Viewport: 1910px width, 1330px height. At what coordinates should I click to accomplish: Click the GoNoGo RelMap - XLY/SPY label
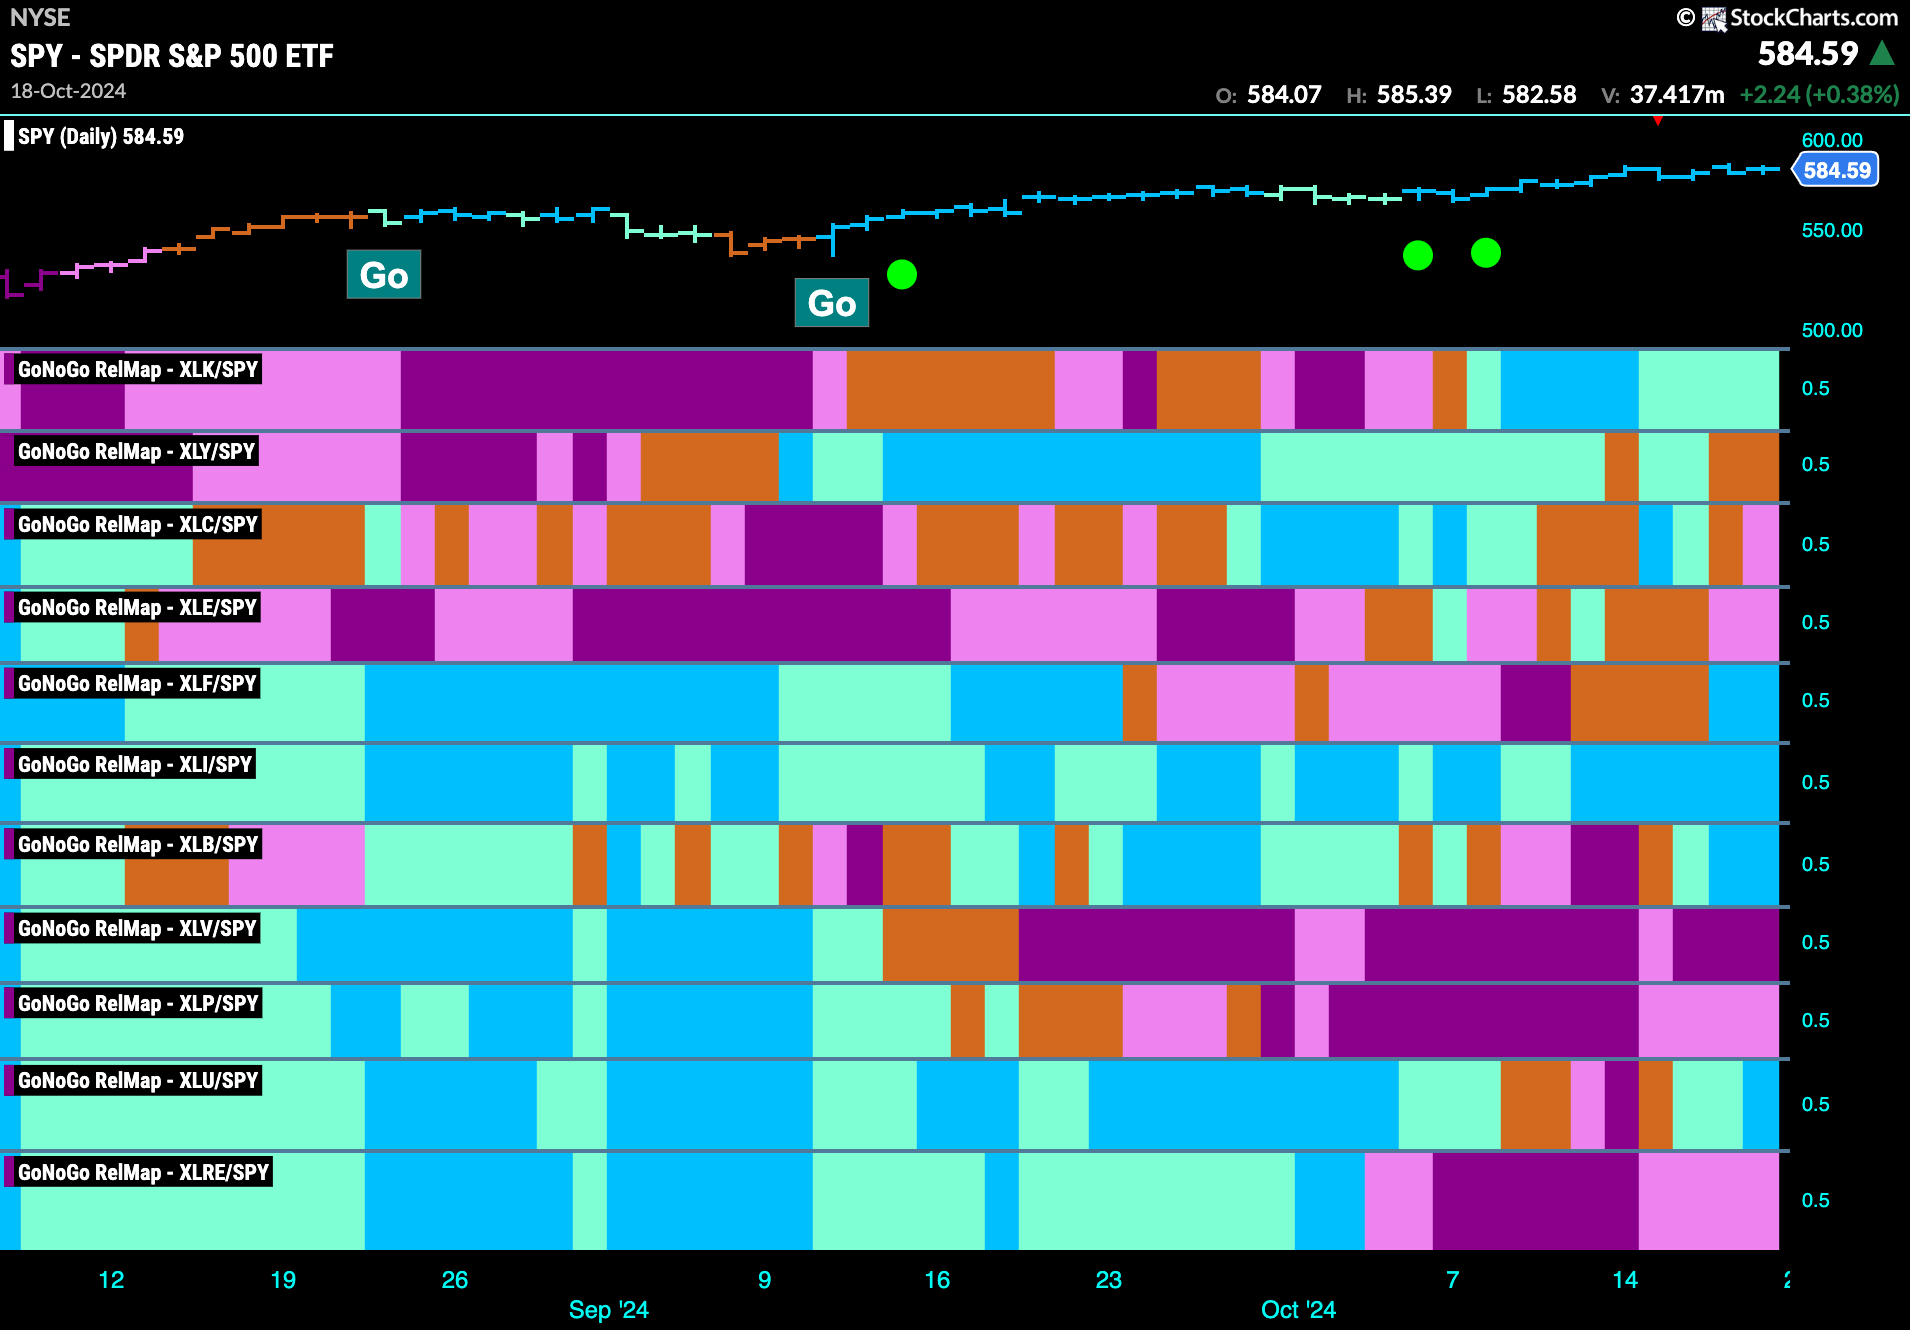point(137,451)
